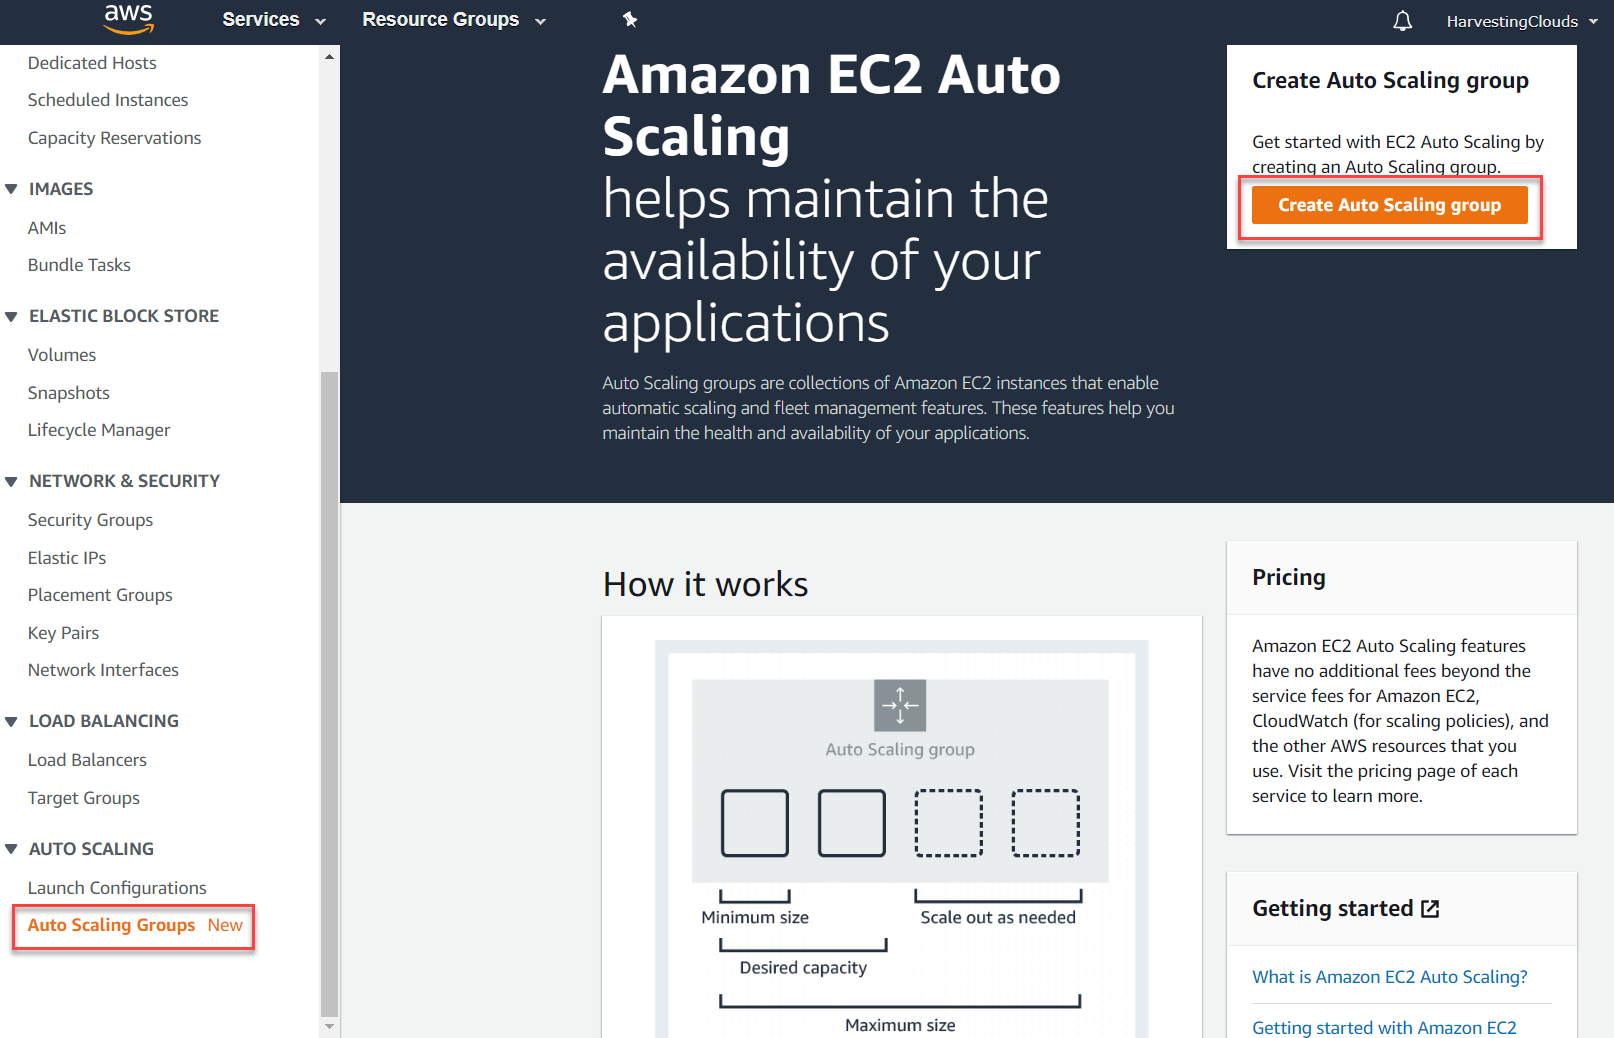This screenshot has height=1038, width=1614.
Task: Open the notifications bell icon
Action: [x=1403, y=21]
